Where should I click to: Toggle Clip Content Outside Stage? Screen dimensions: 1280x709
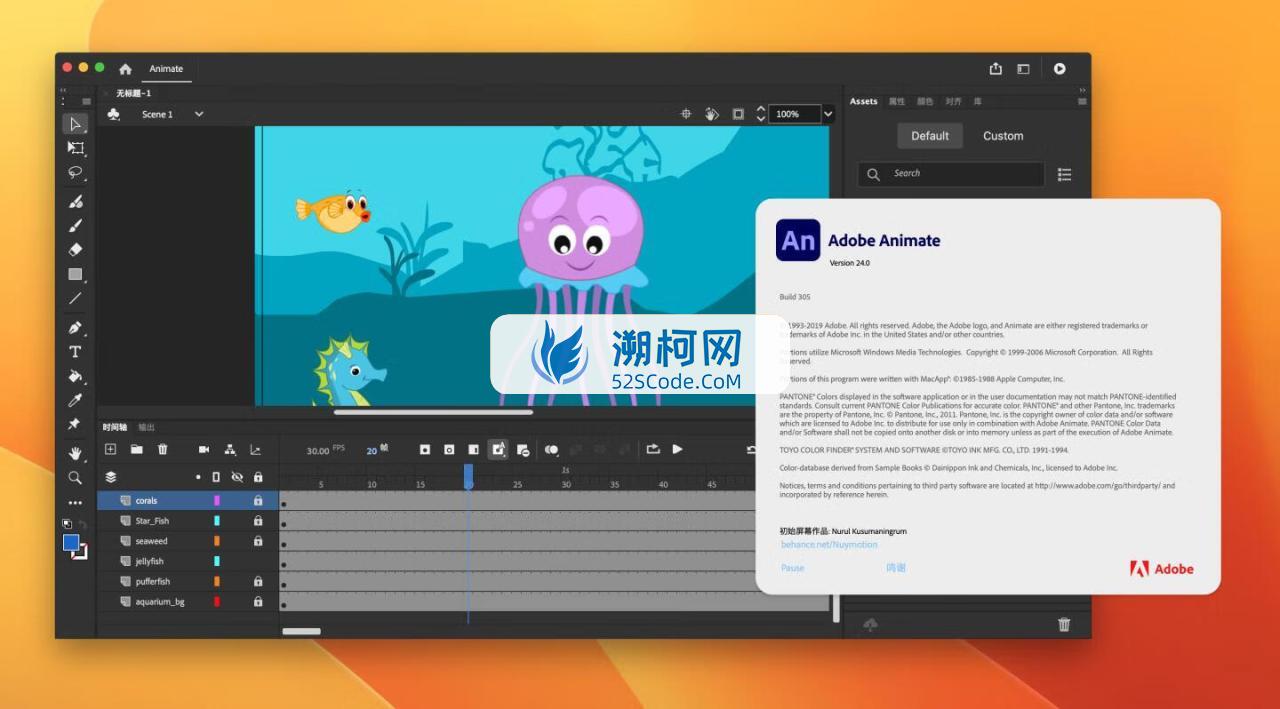coord(738,114)
